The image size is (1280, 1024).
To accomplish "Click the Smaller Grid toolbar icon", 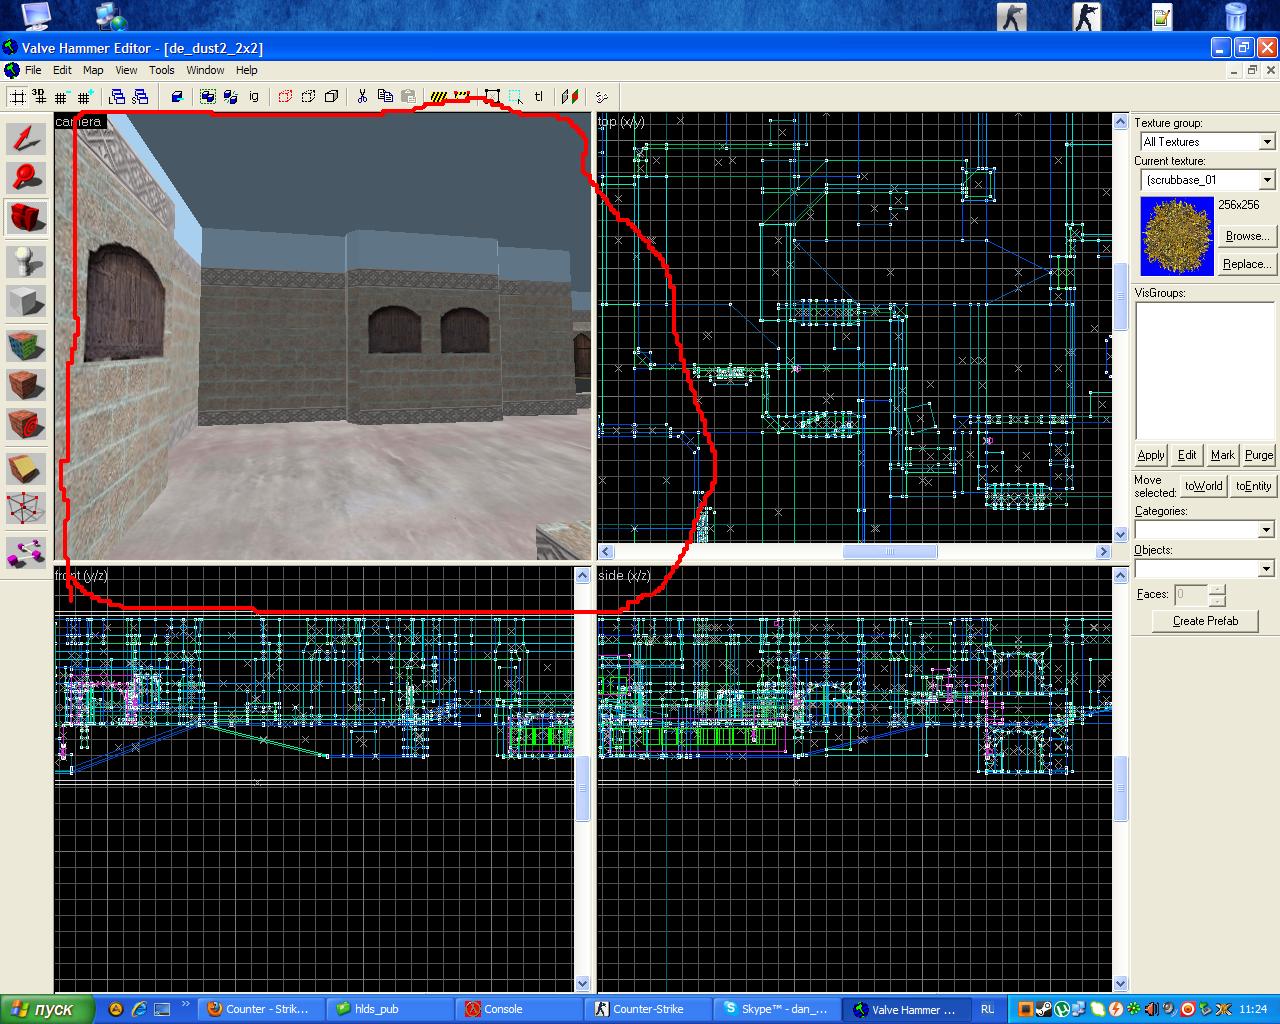I will point(62,97).
